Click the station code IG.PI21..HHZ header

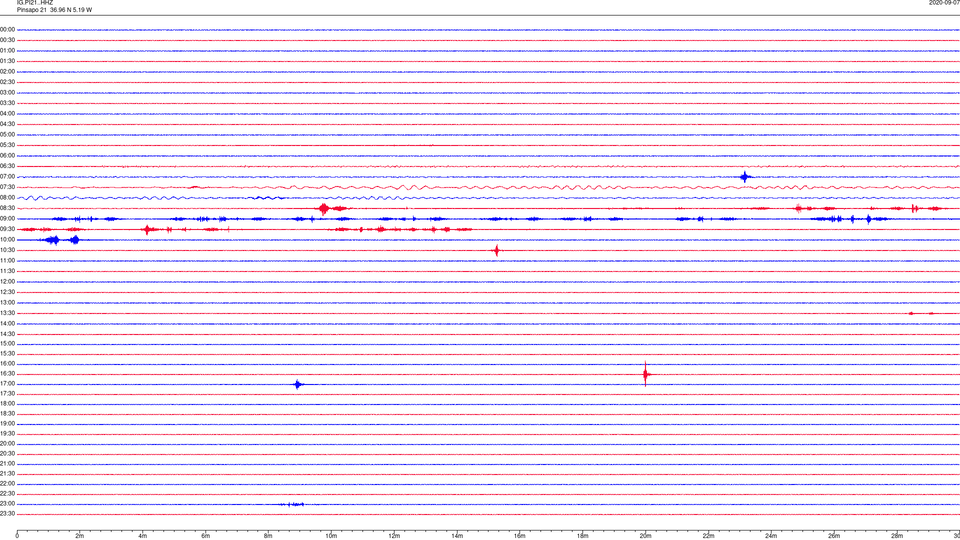(x=35, y=3)
